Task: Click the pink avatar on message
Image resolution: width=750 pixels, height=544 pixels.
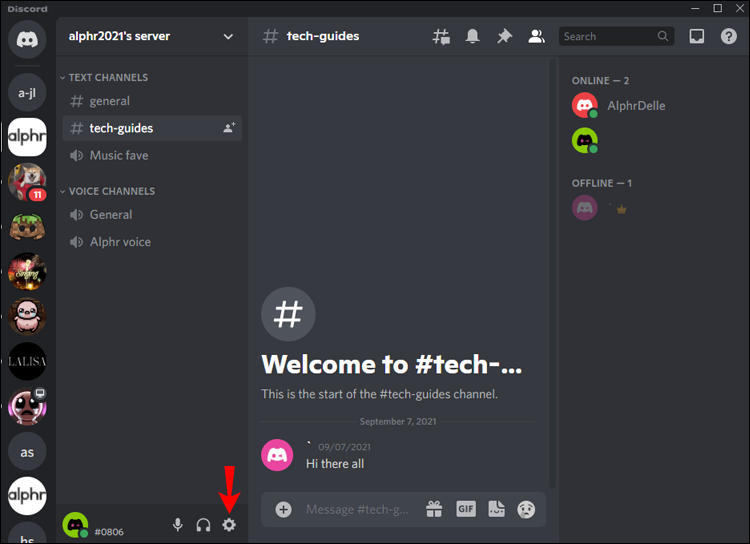Action: click(x=277, y=455)
